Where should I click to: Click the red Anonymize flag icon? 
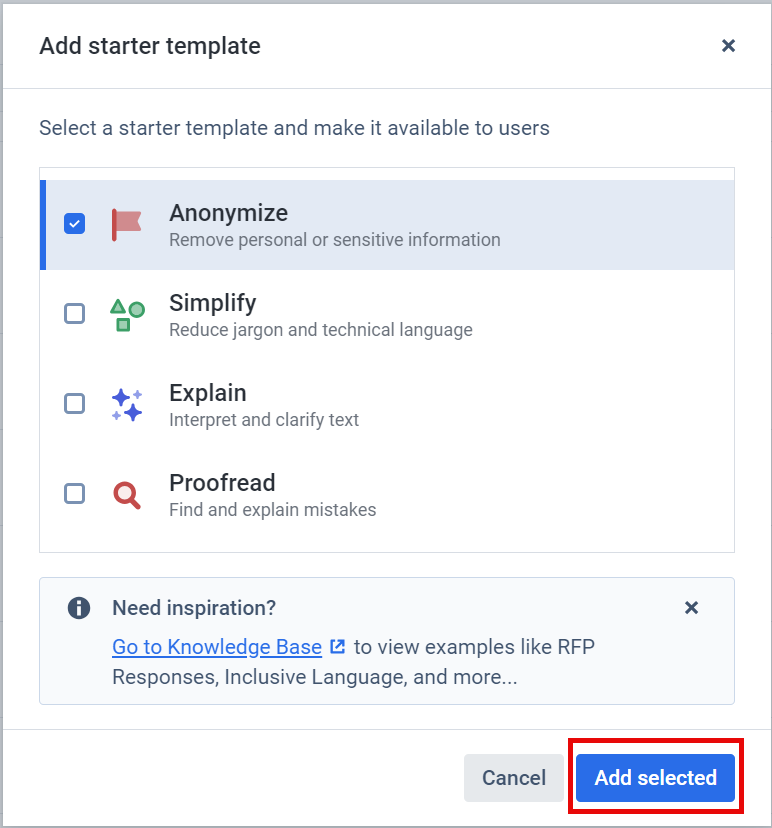pos(127,224)
